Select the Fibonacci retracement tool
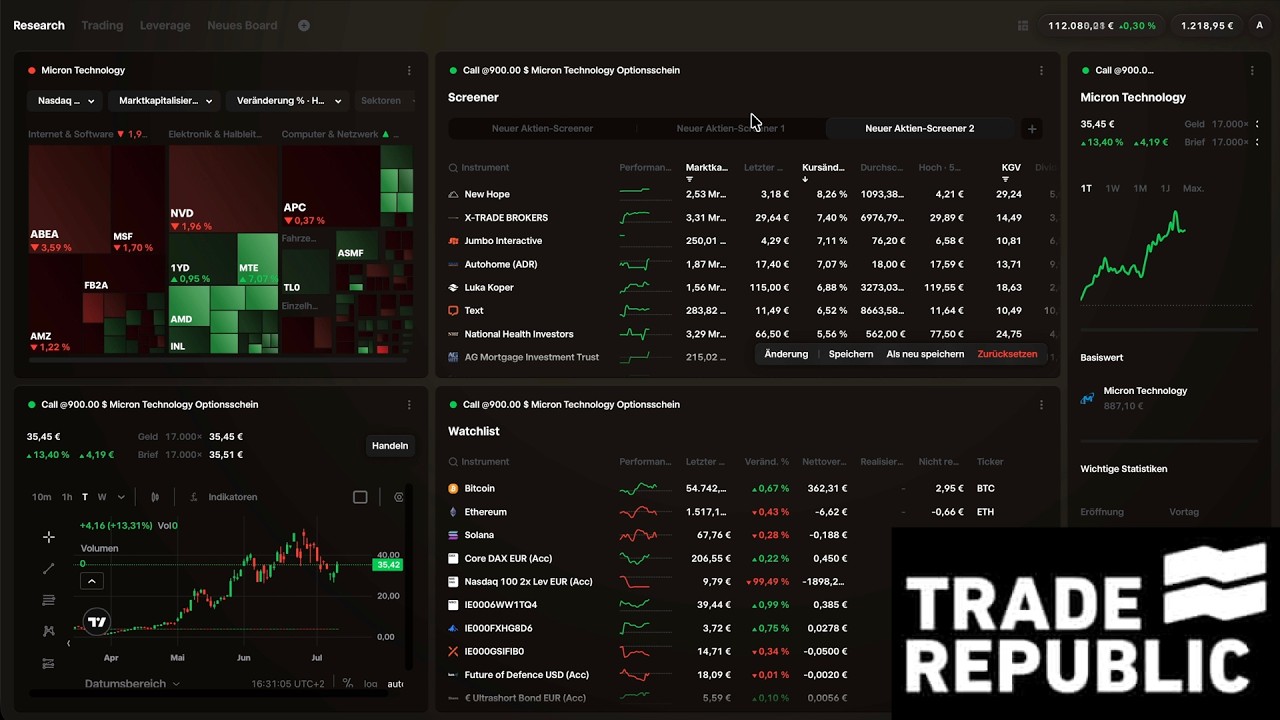The width and height of the screenshot is (1280, 720). click(x=49, y=600)
